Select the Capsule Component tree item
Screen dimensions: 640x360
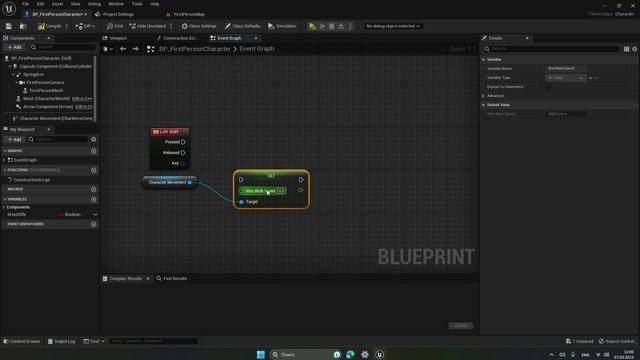[56, 66]
